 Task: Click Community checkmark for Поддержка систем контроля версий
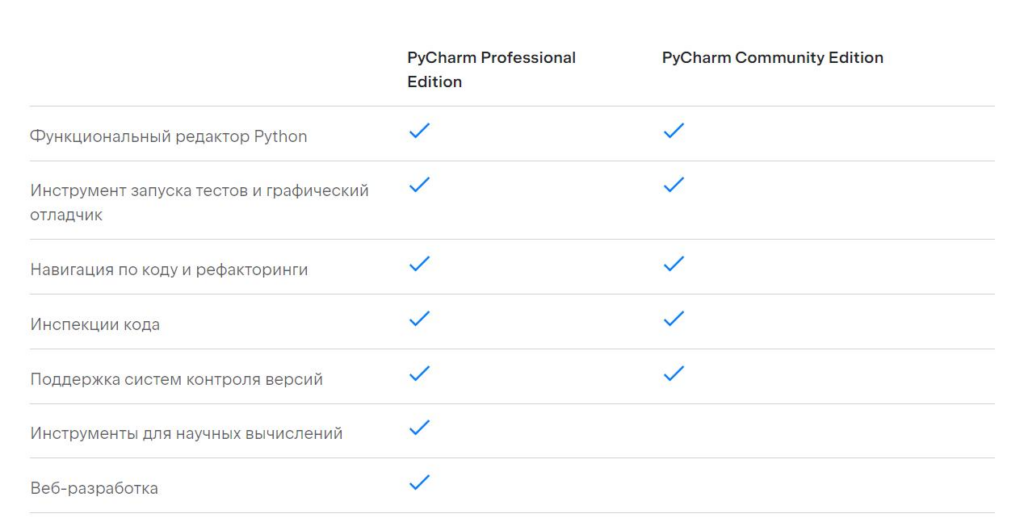tap(673, 374)
